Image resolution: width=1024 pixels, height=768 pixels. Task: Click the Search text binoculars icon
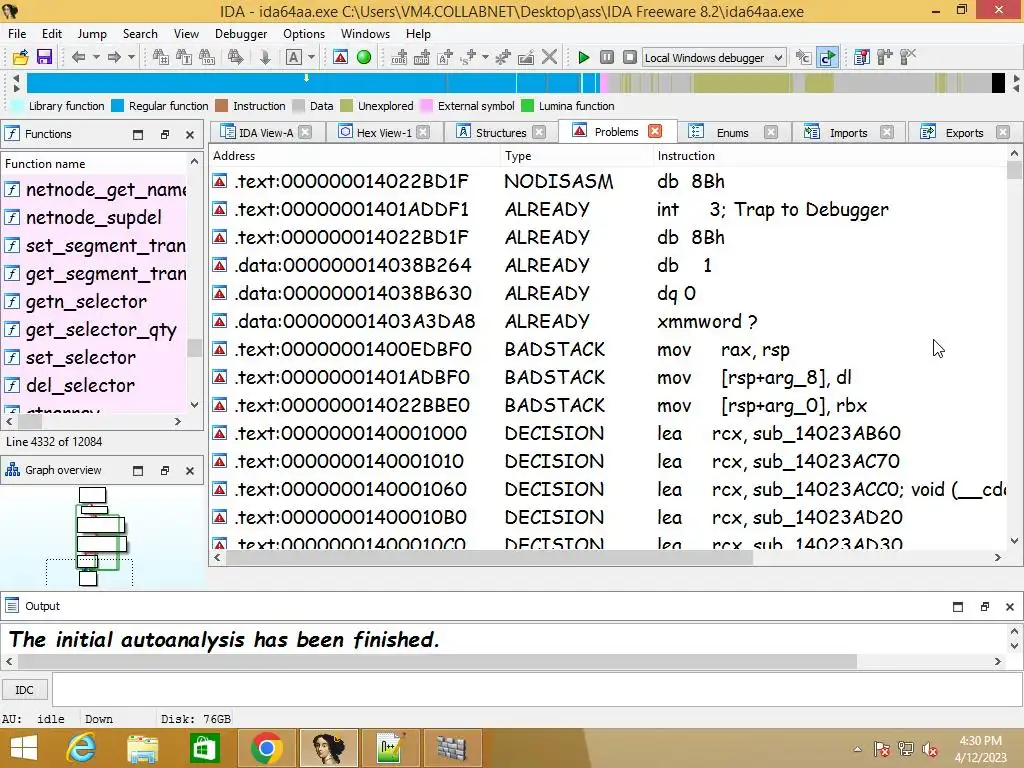tap(184, 57)
